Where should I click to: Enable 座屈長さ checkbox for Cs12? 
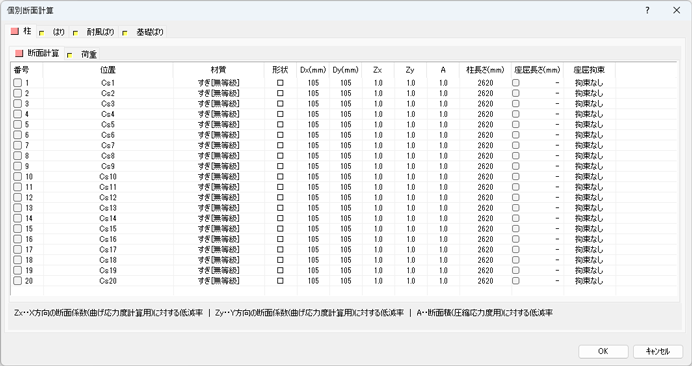[x=515, y=197]
